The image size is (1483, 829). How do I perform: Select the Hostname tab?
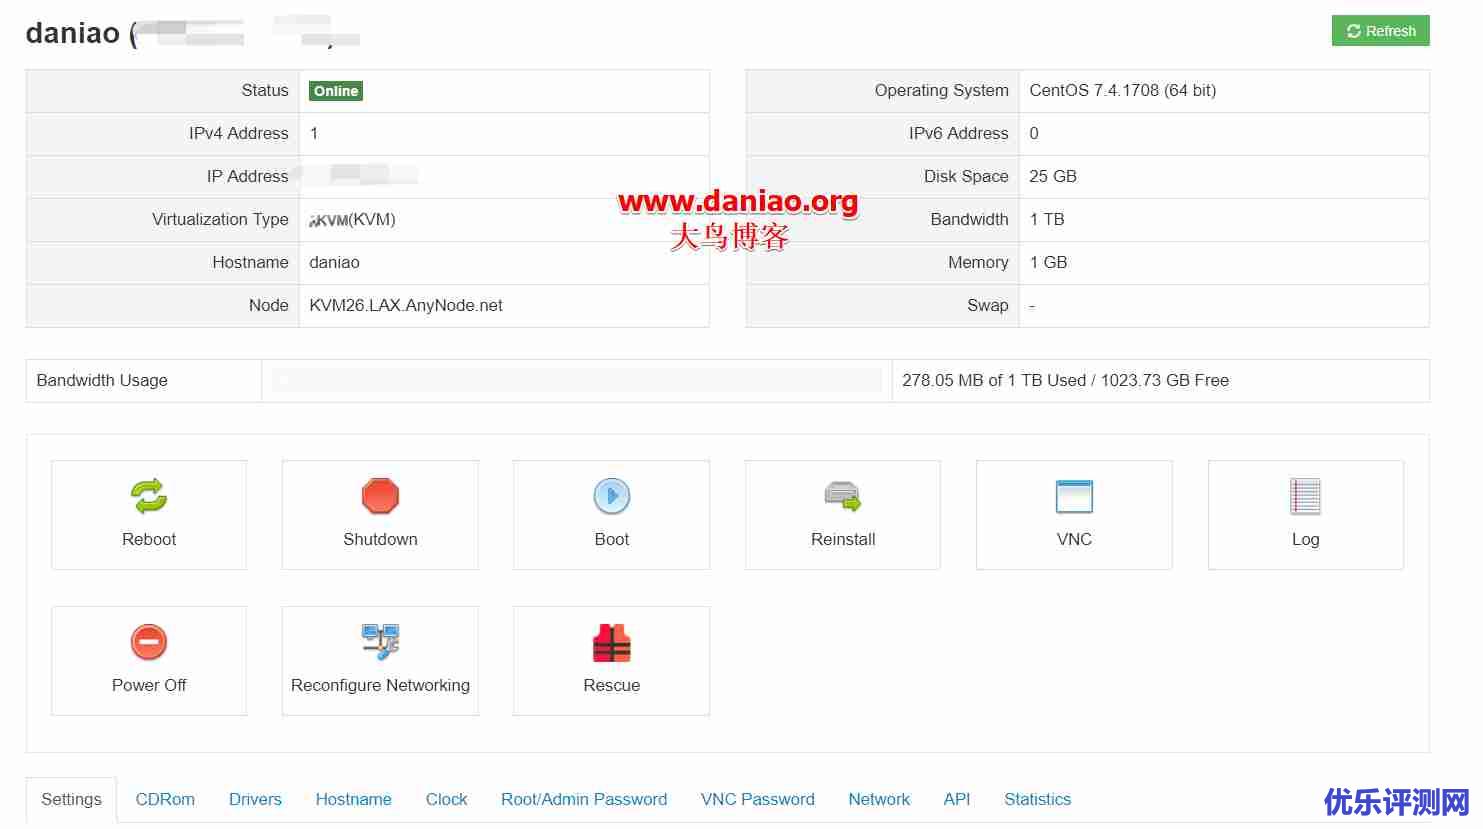click(353, 799)
